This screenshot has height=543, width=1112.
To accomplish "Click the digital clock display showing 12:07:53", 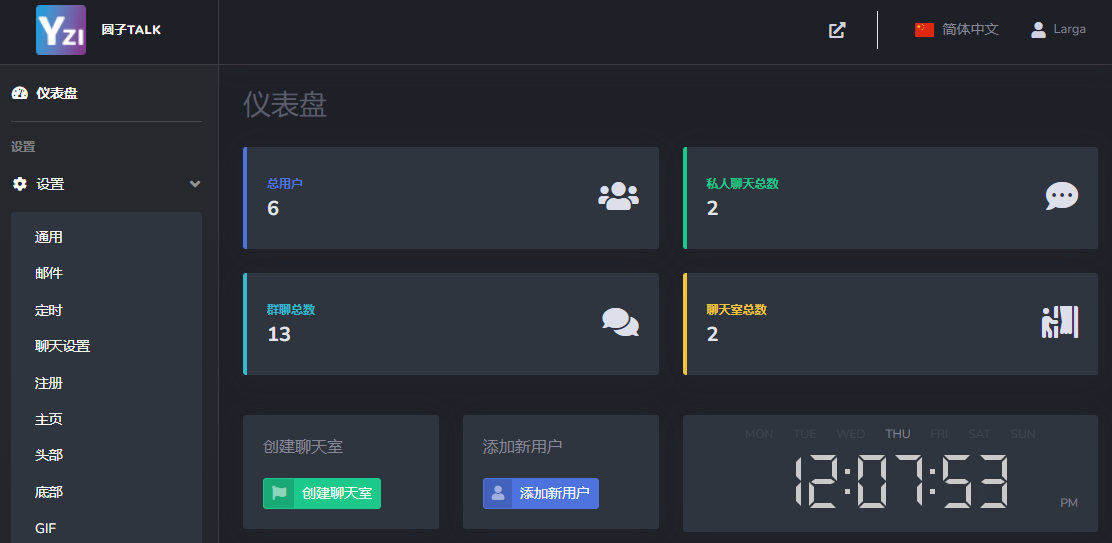I will (901, 481).
